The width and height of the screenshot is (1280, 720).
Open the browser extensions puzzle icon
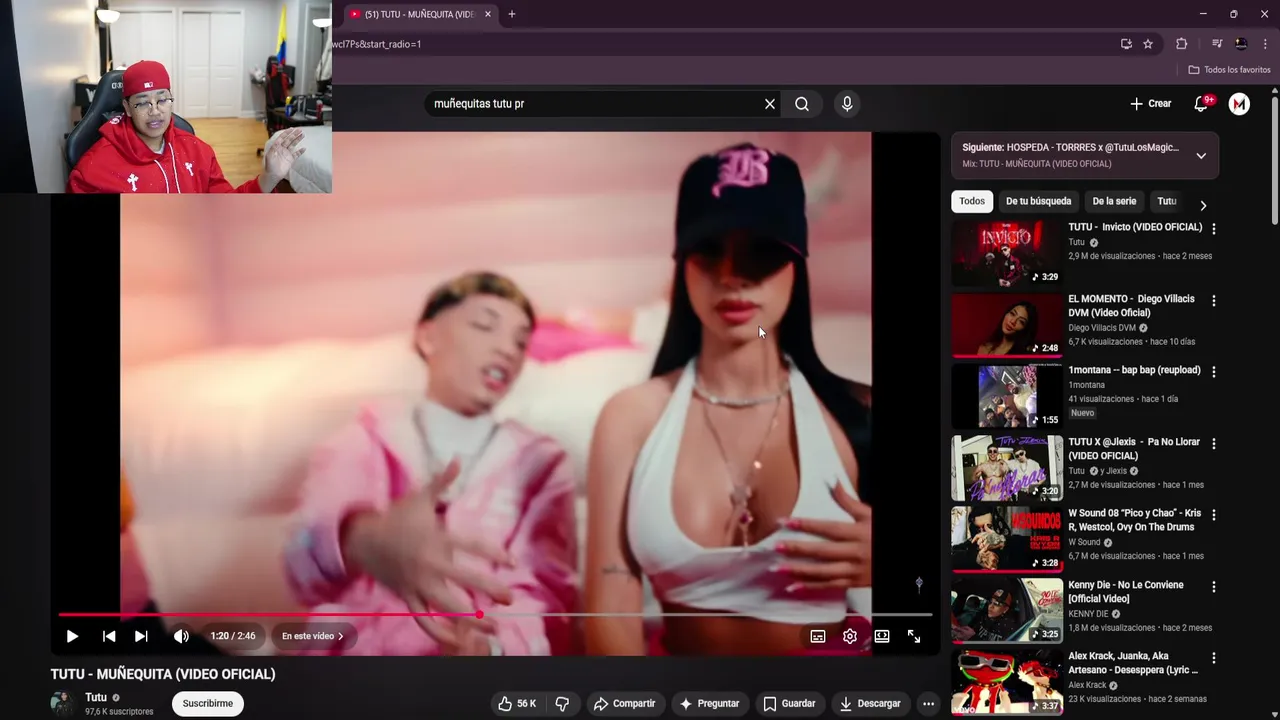(1181, 44)
